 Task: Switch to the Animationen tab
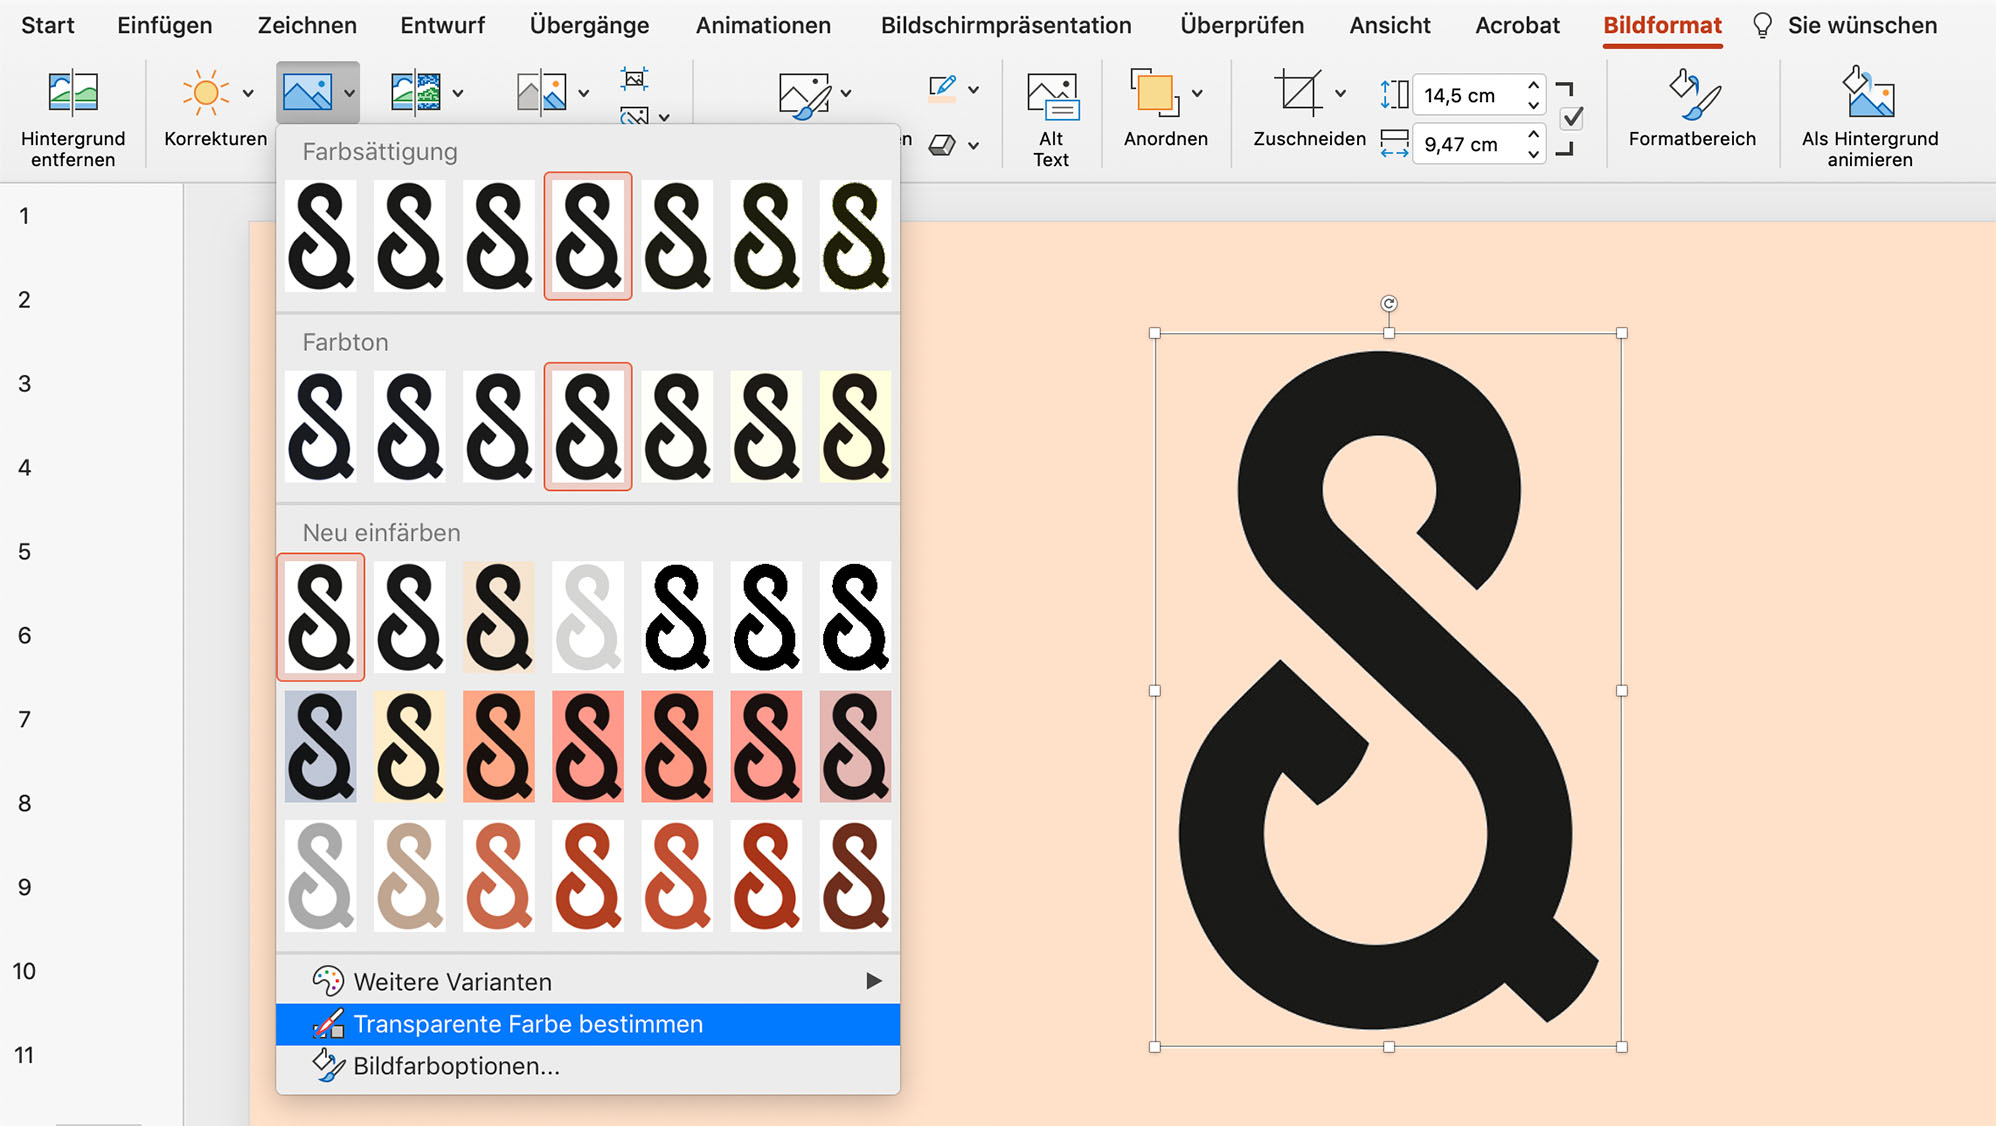763,26
